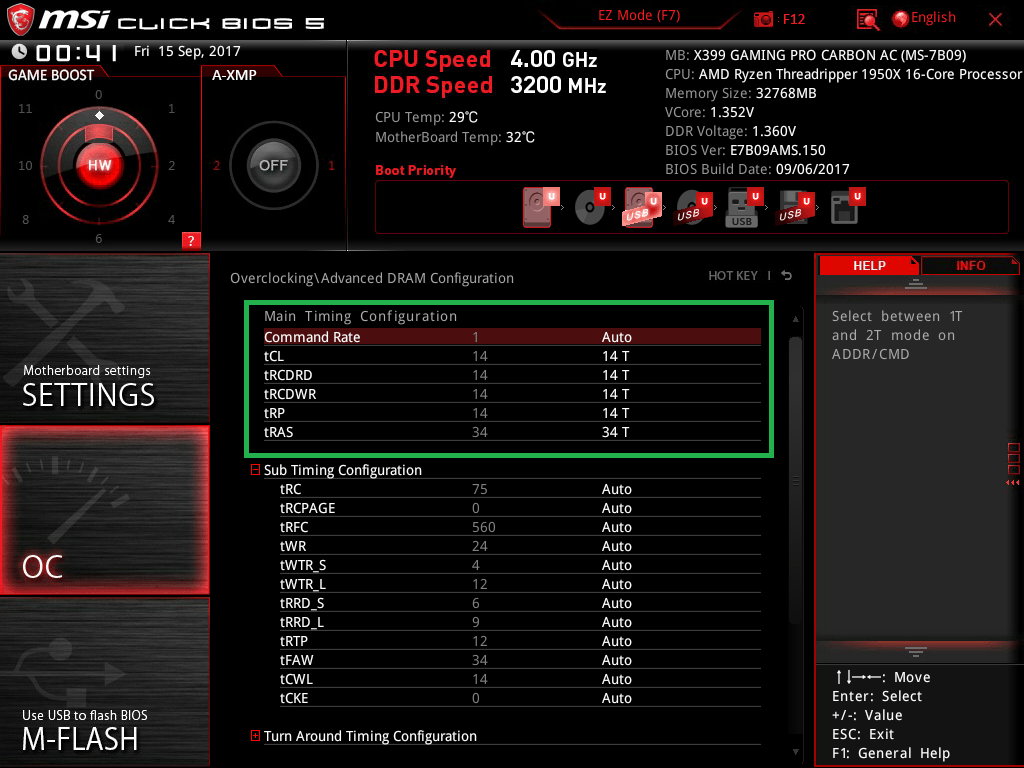Viewport: 1024px width, 768px height.
Task: Click the collapse arrows at help panel edge
Action: point(1012,483)
